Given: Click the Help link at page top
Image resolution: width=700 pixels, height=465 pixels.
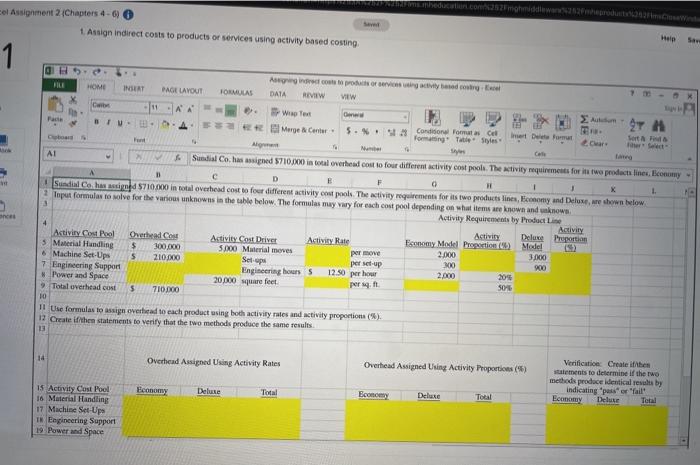Looking at the screenshot, I should coord(668,38).
